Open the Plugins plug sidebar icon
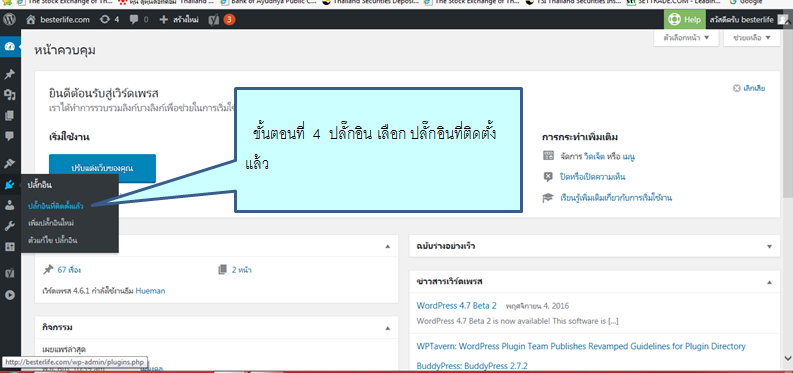The width and height of the screenshot is (793, 373). (10, 185)
